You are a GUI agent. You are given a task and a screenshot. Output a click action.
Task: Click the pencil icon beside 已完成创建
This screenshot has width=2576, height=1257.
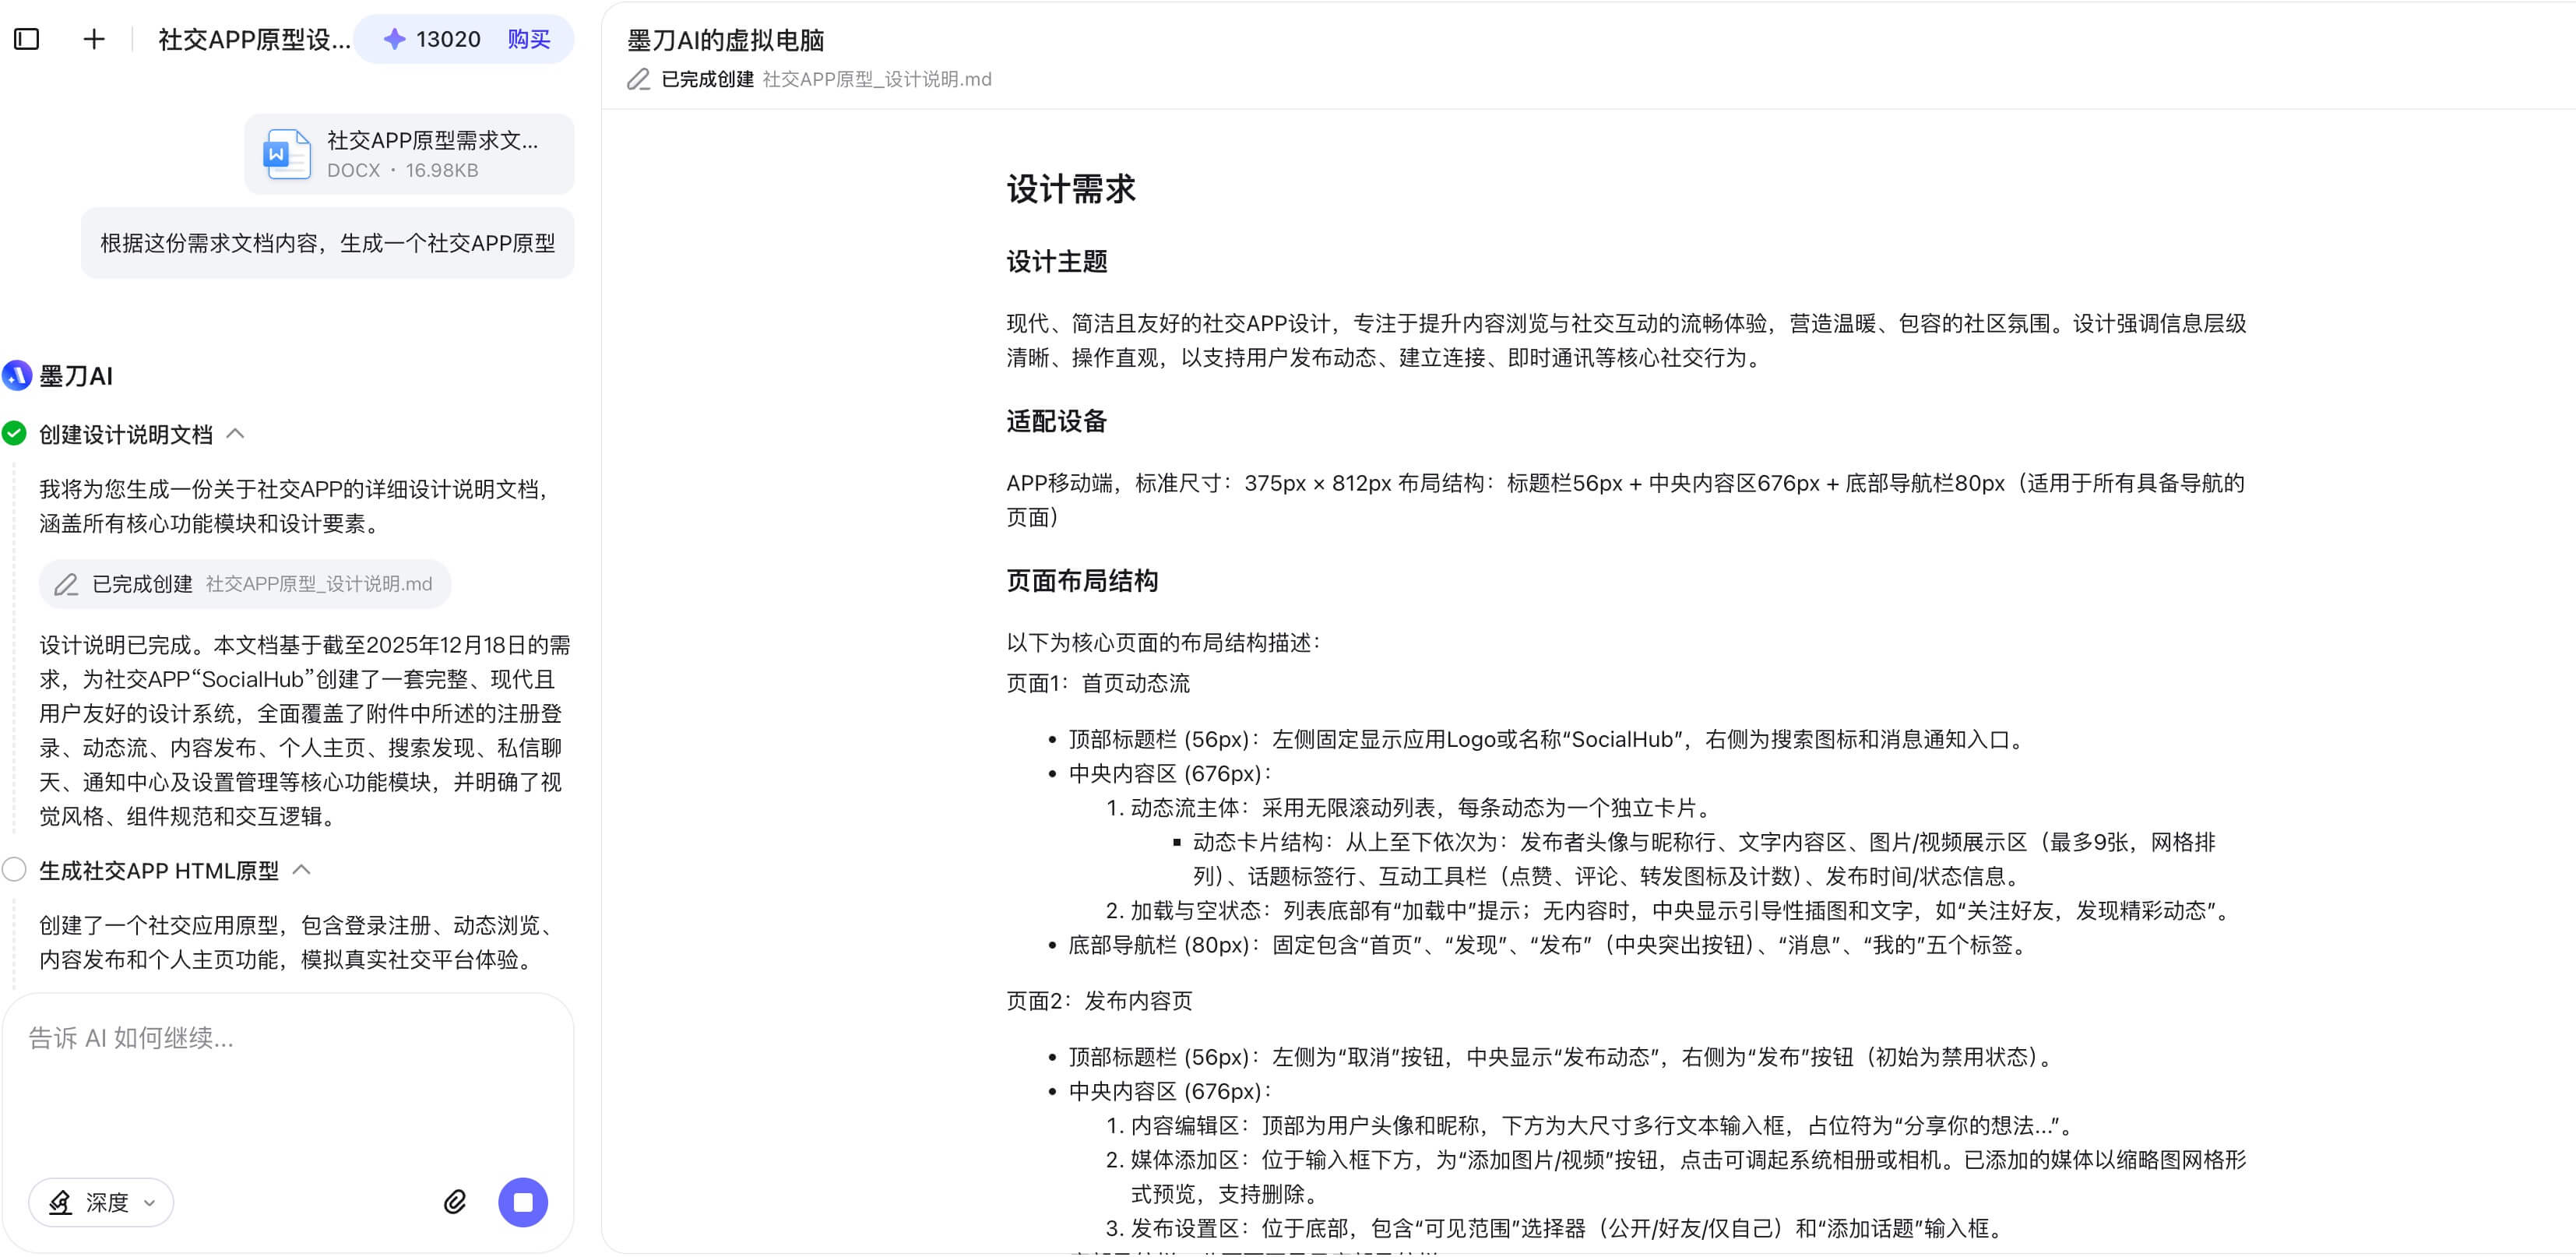(66, 584)
